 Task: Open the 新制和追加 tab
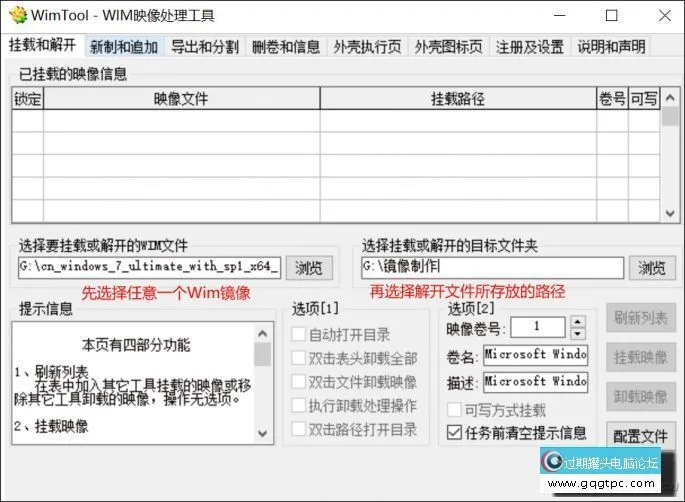tap(124, 47)
